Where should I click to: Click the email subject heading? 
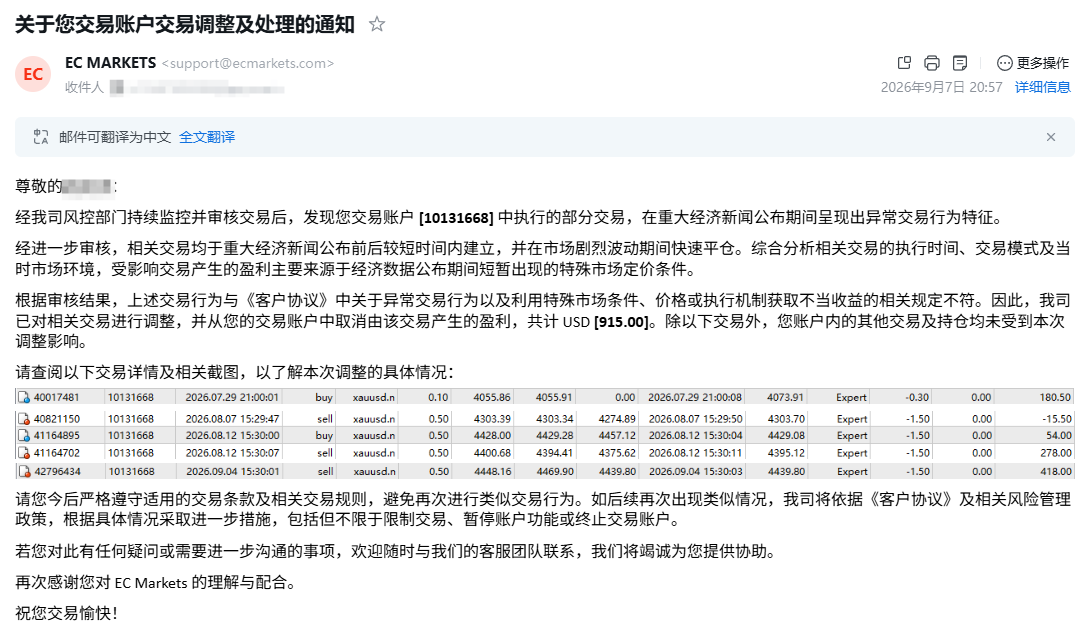tap(185, 24)
